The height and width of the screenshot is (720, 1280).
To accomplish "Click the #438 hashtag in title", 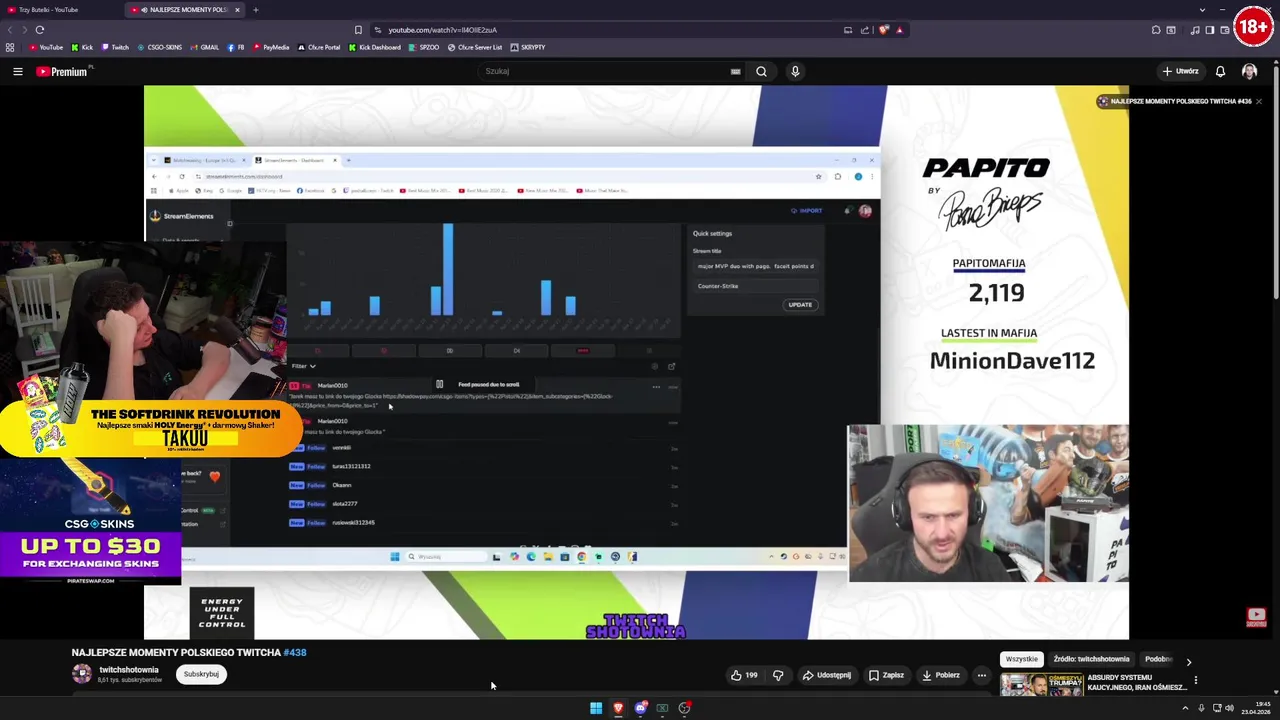I will click(295, 652).
